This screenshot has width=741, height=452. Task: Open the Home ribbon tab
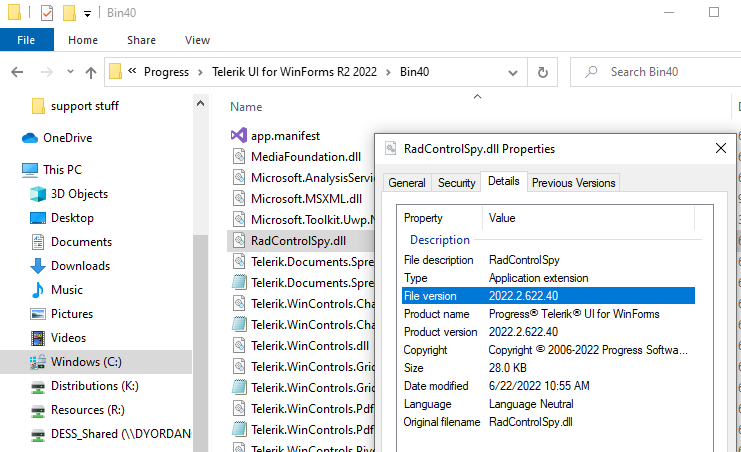click(83, 40)
